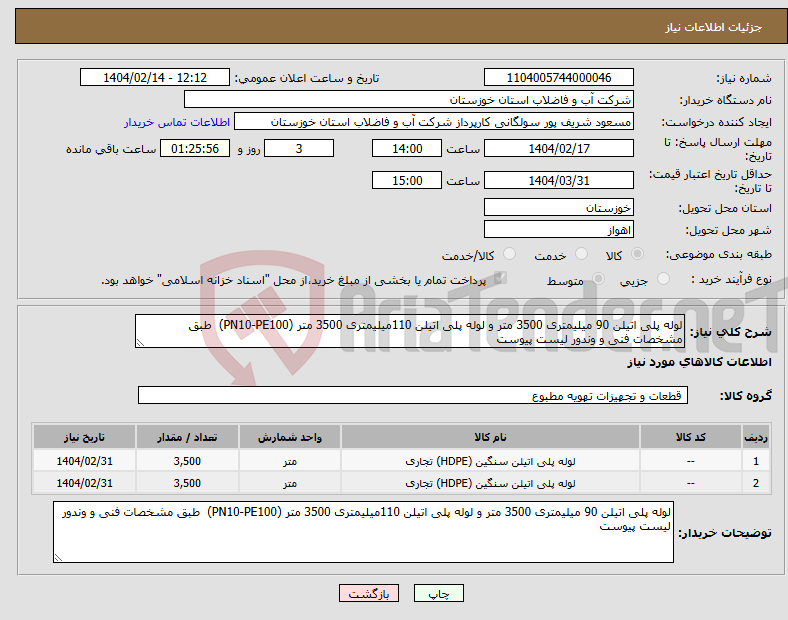Image resolution: width=788 pixels, height=620 pixels.
Task: Click the announcement date field 1404/02/14 - 12:12
Action: [x=155, y=77]
